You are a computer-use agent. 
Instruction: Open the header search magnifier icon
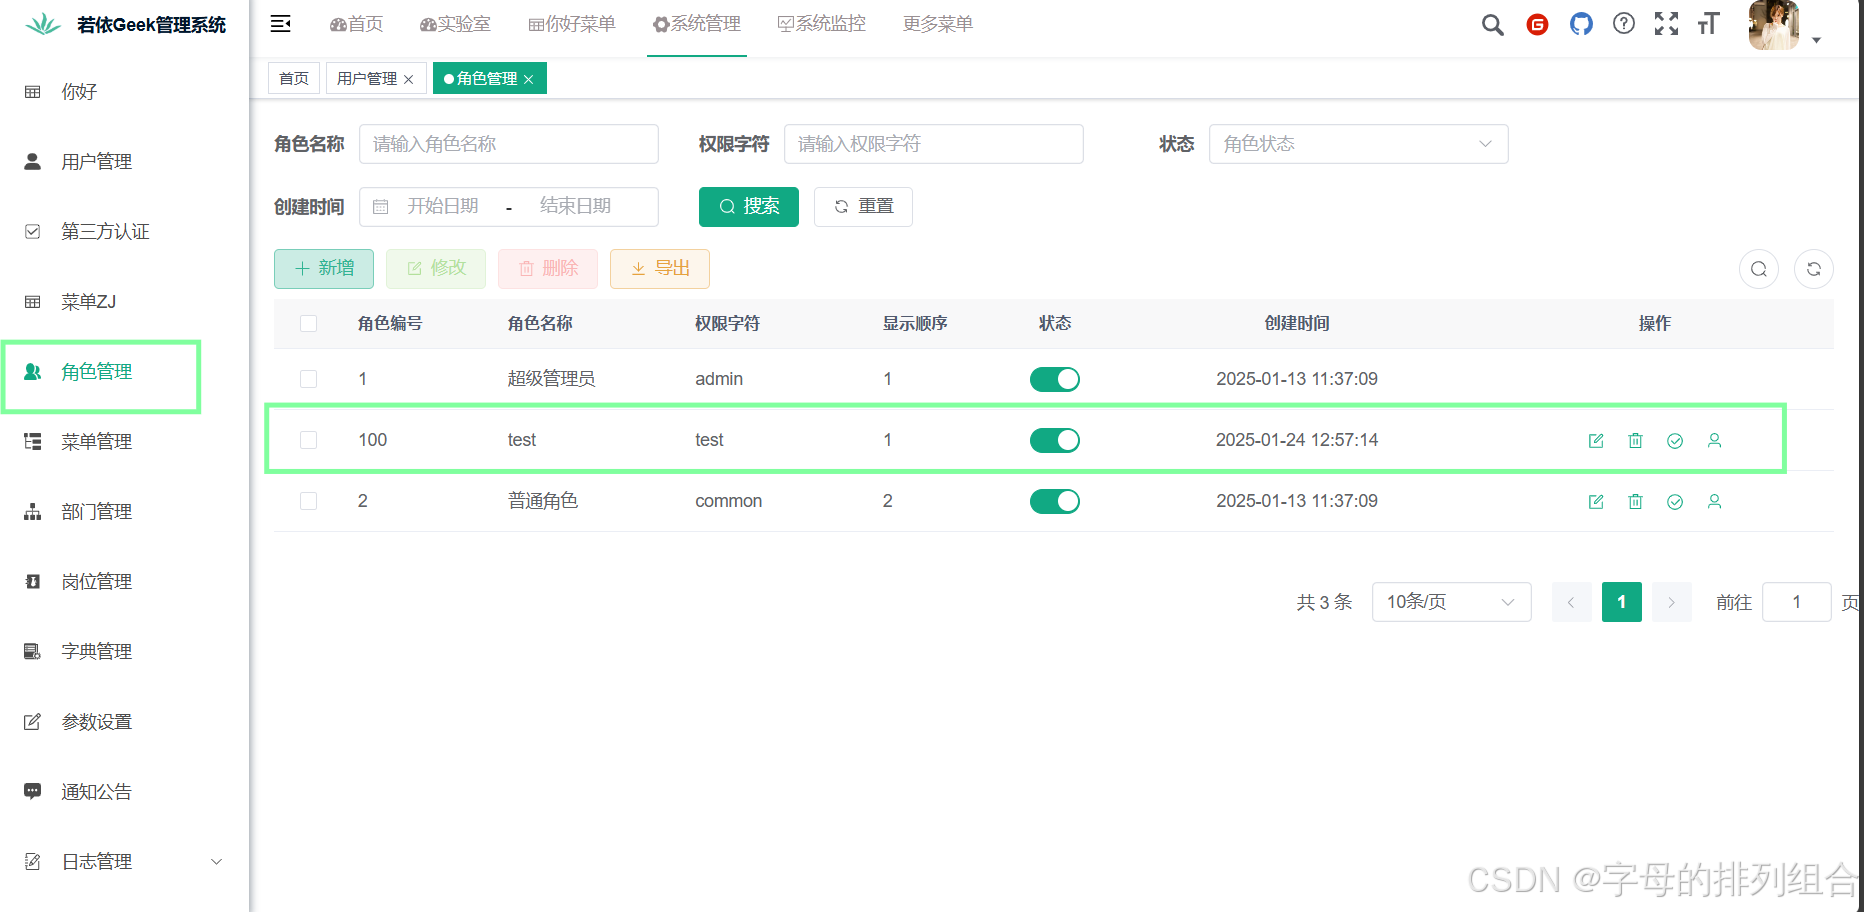coord(1492,25)
